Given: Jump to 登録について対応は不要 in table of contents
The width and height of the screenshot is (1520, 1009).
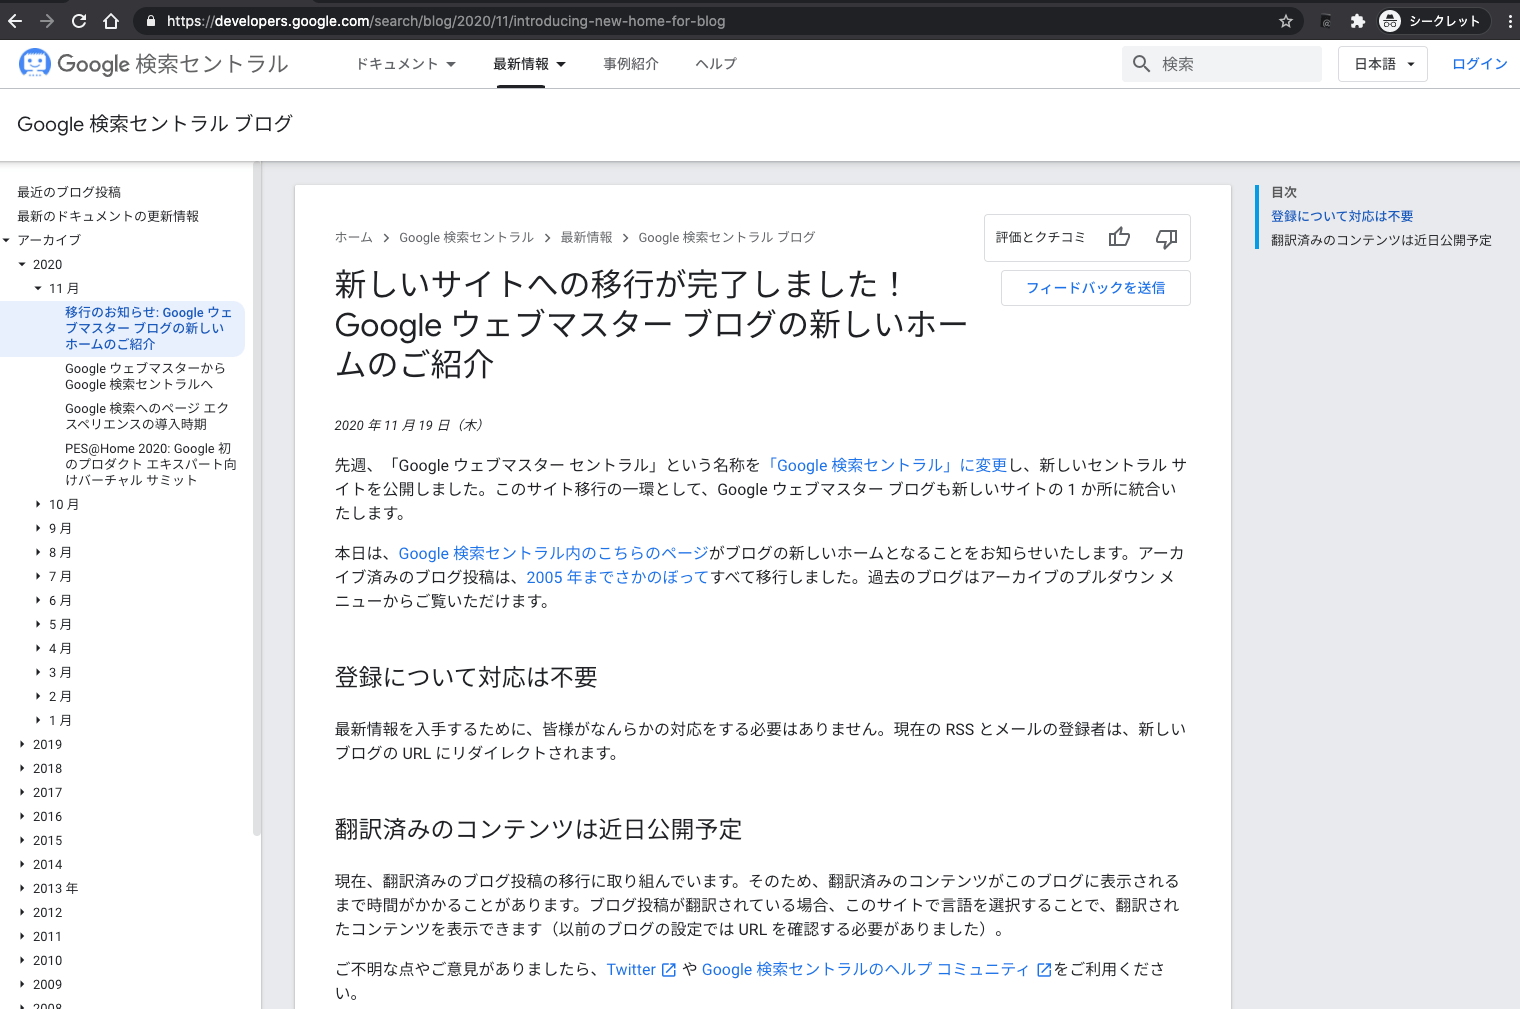Looking at the screenshot, I should coord(1342,216).
